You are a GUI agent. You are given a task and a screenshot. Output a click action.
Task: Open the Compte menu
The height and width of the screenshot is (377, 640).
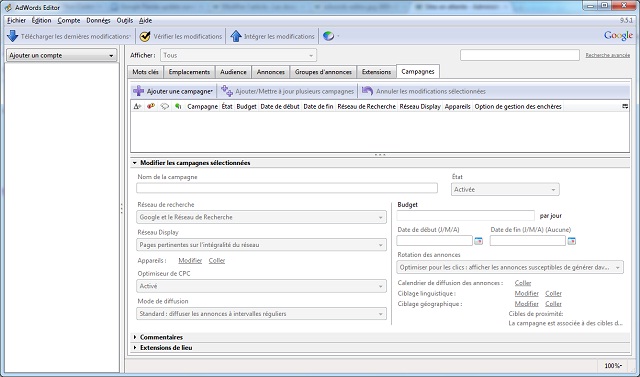pos(69,20)
